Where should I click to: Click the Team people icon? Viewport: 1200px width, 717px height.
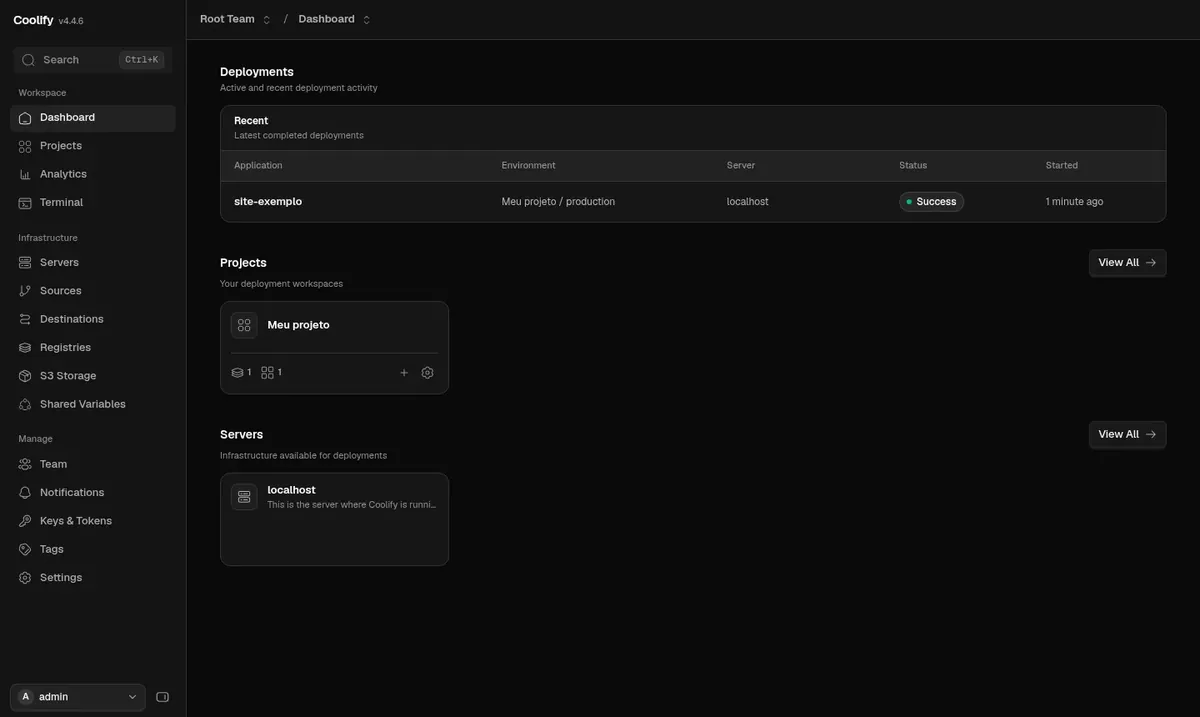[25, 465]
